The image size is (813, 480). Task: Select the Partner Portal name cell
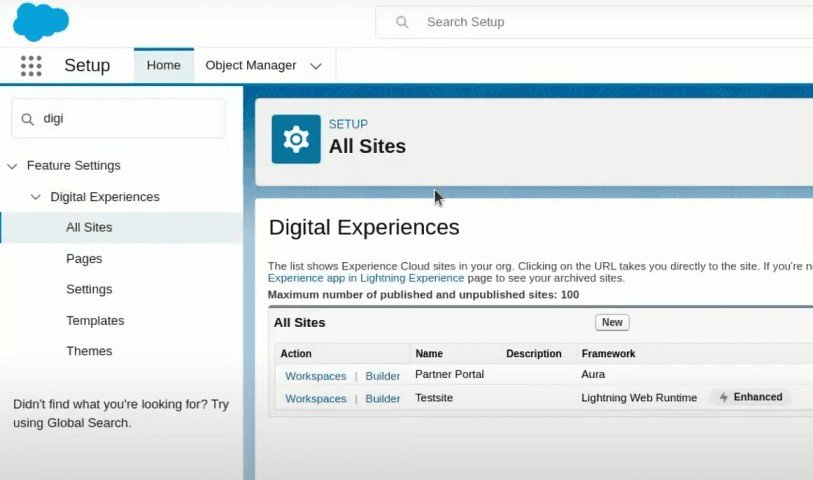click(x=450, y=374)
